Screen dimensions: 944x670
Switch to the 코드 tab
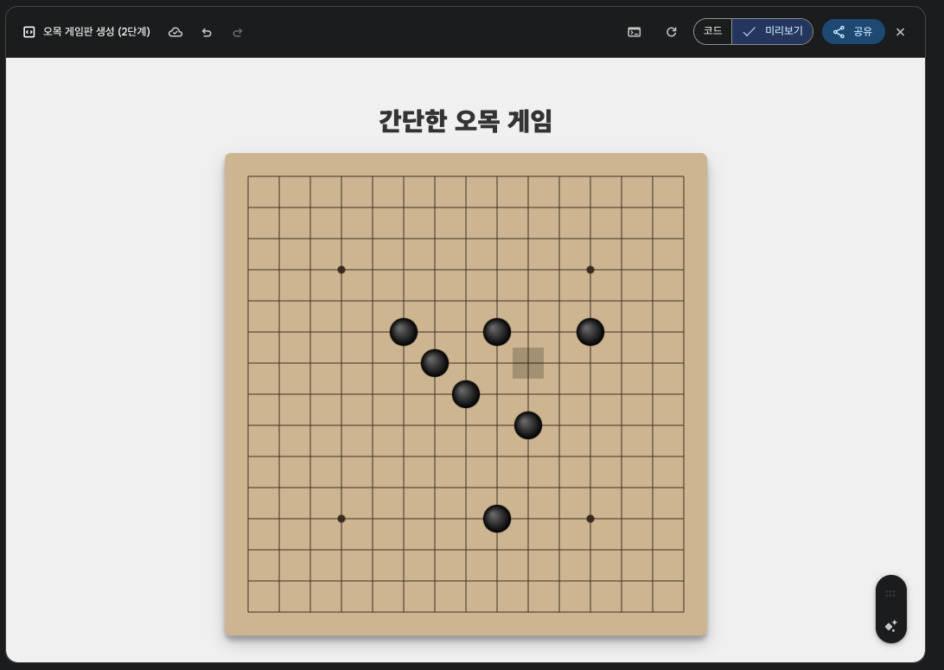click(713, 31)
